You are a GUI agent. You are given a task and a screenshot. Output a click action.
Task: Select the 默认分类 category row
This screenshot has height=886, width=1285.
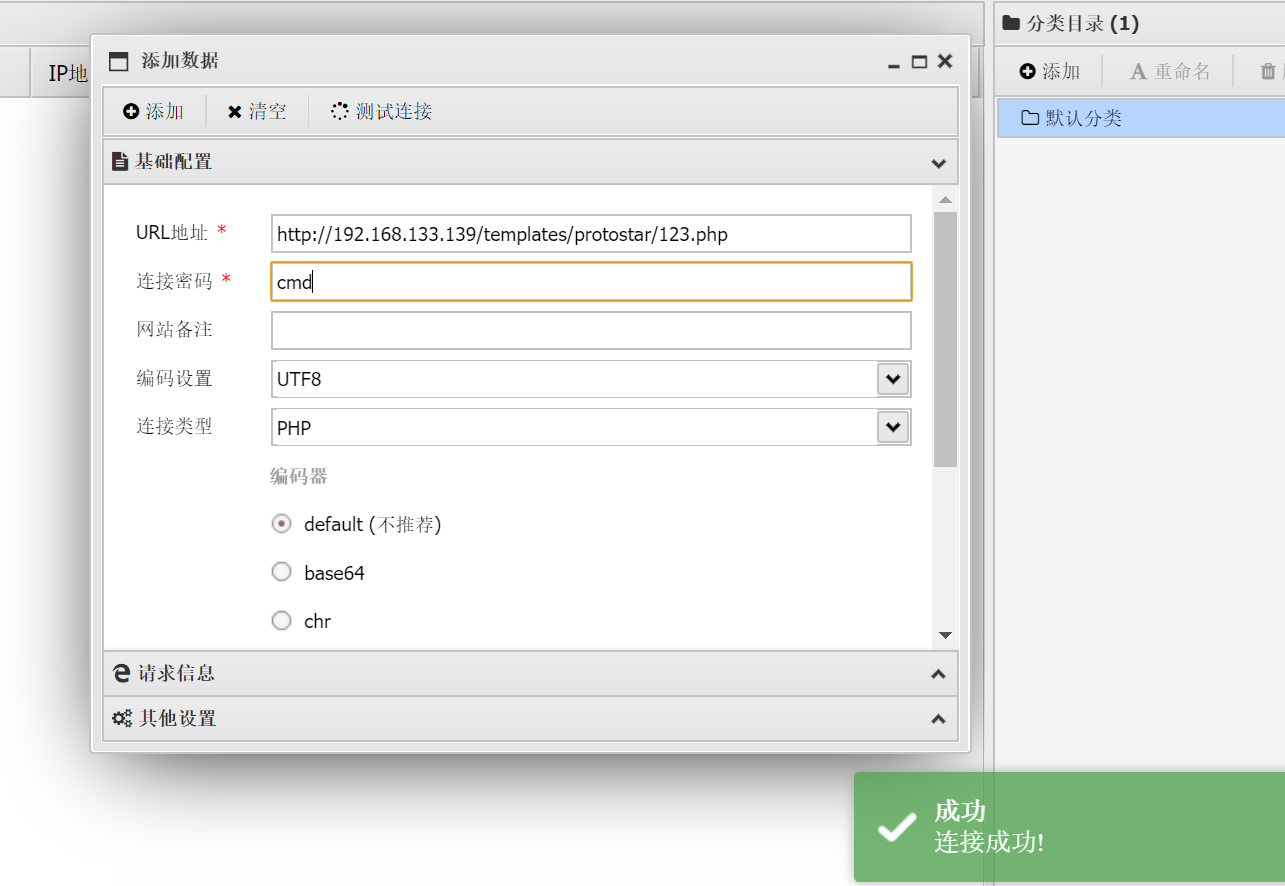tap(1141, 118)
